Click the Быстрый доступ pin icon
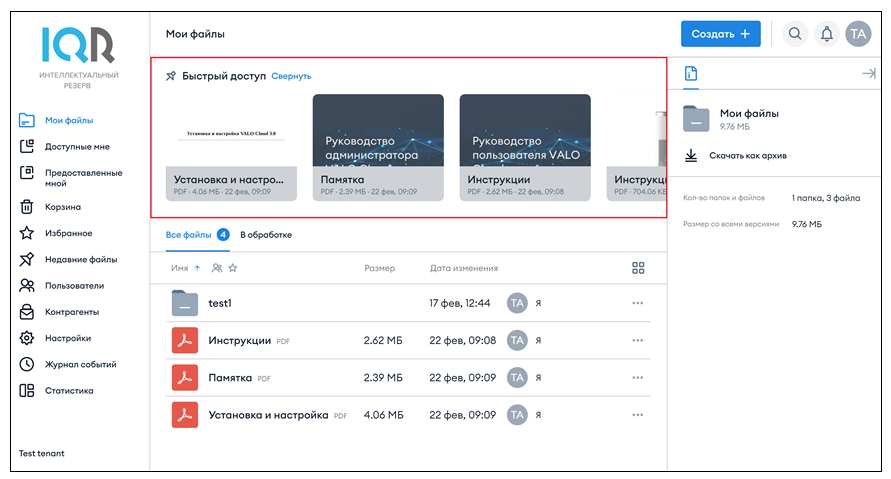The height and width of the screenshot is (479, 891). click(x=170, y=76)
